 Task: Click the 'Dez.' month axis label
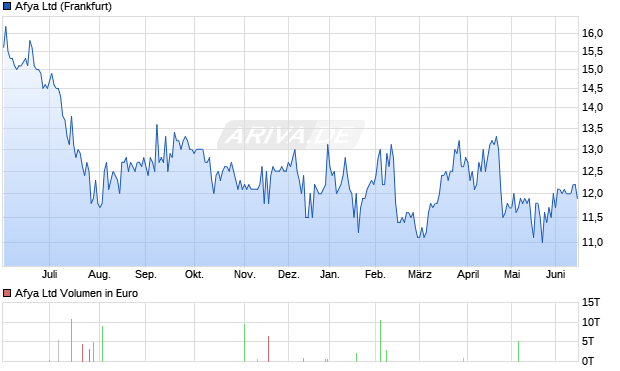[x=289, y=274]
